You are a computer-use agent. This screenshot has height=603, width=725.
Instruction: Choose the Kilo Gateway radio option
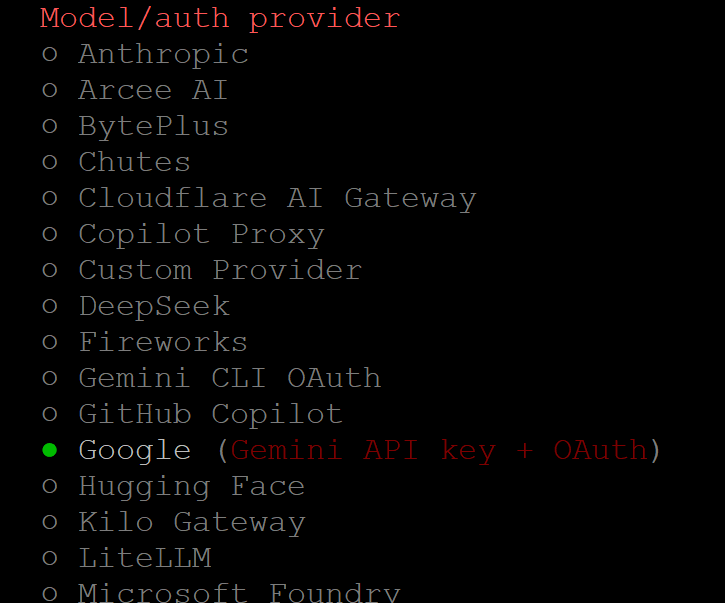click(x=50, y=523)
